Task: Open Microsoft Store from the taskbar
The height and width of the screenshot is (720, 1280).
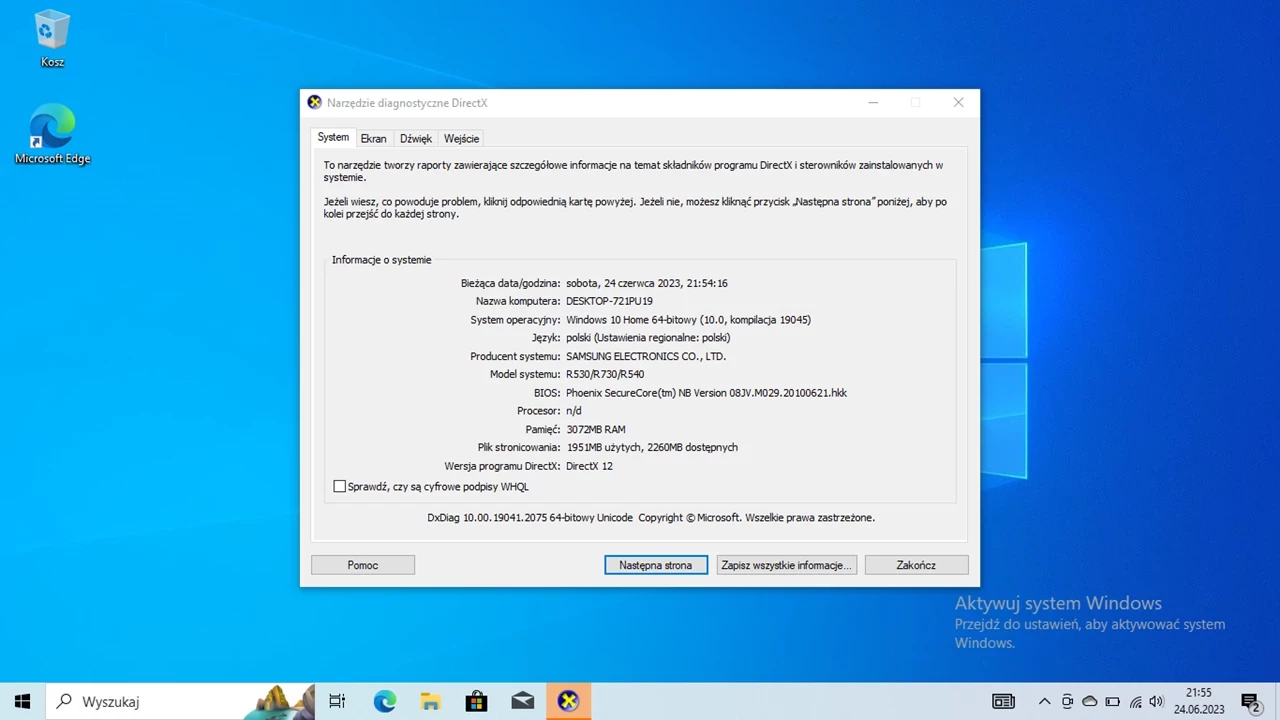Action: (x=476, y=701)
